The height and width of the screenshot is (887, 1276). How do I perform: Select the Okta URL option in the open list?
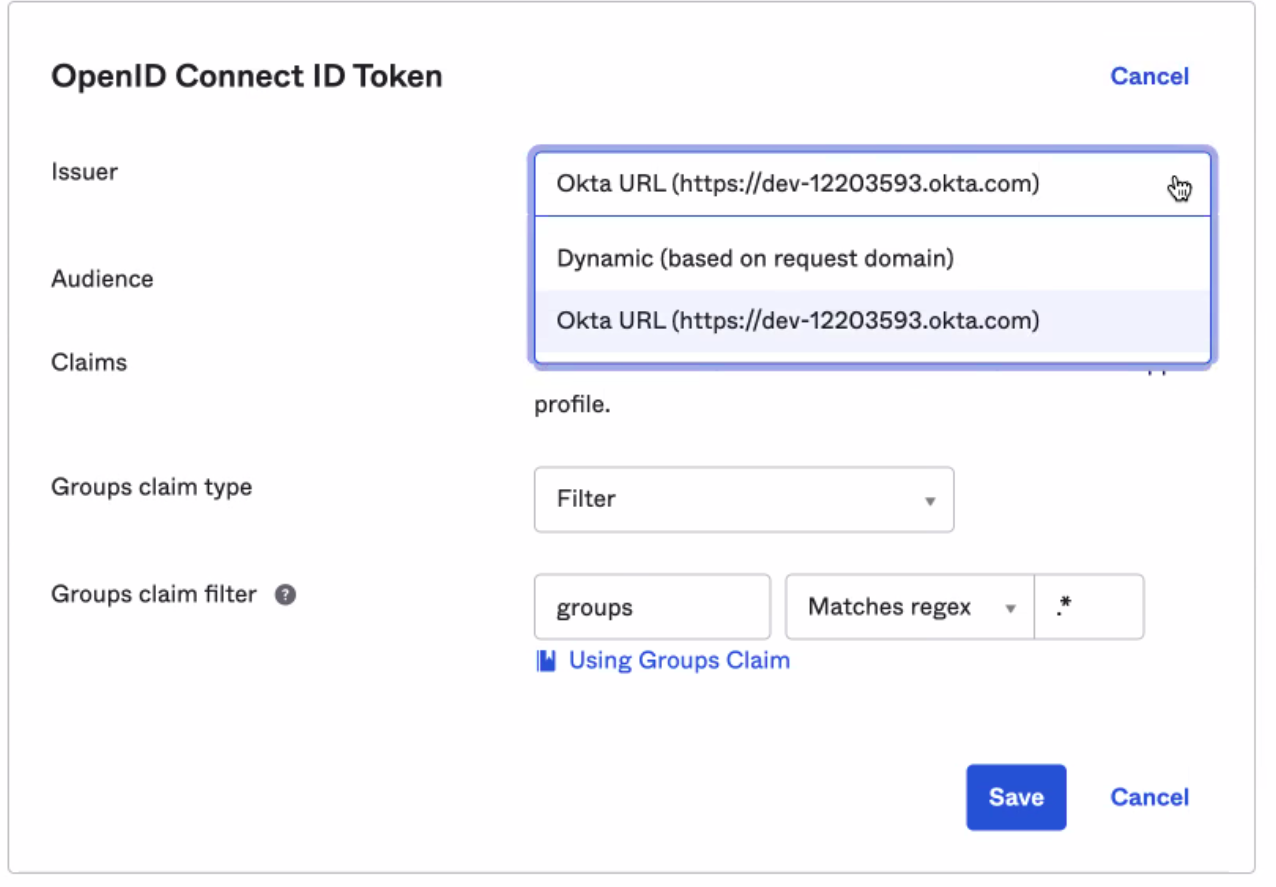[x=798, y=321]
